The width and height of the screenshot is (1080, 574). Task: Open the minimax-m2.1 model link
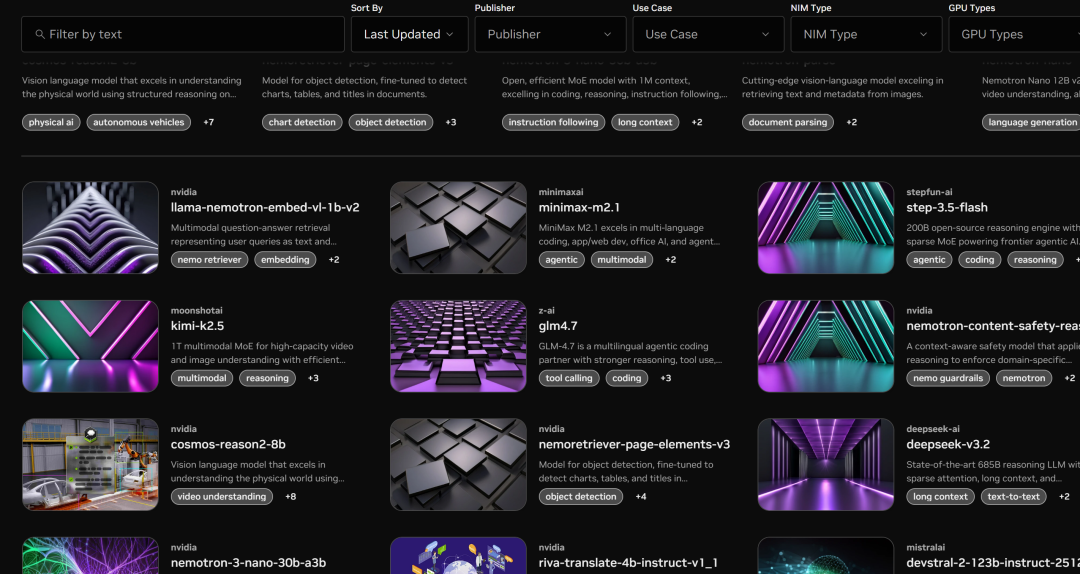[579, 207]
